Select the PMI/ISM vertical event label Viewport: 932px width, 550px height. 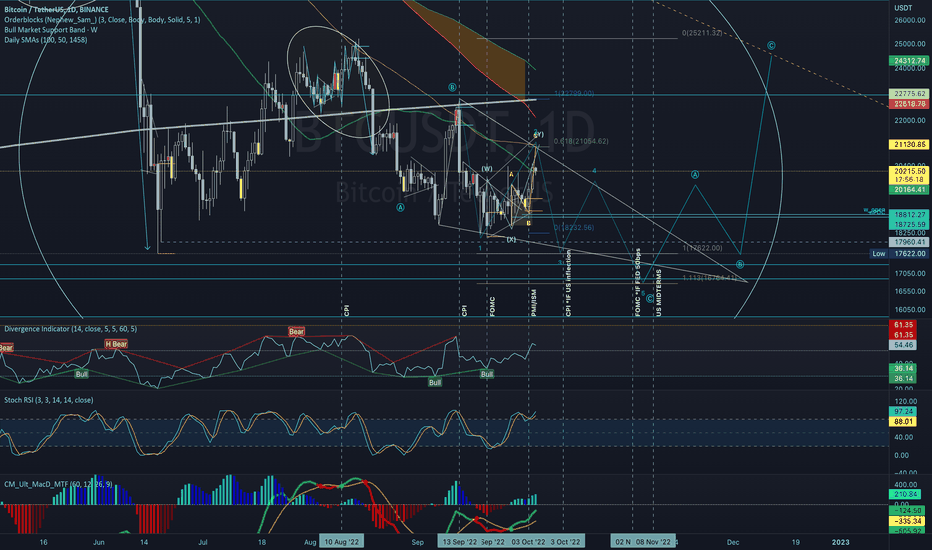tap(534, 302)
